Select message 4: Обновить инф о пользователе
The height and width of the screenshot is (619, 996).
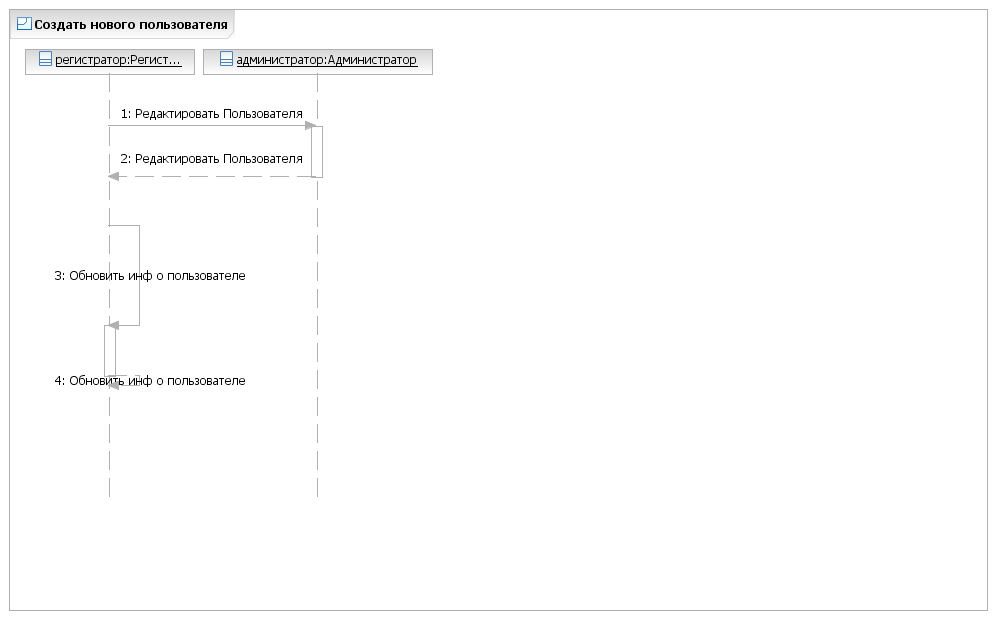[150, 381]
